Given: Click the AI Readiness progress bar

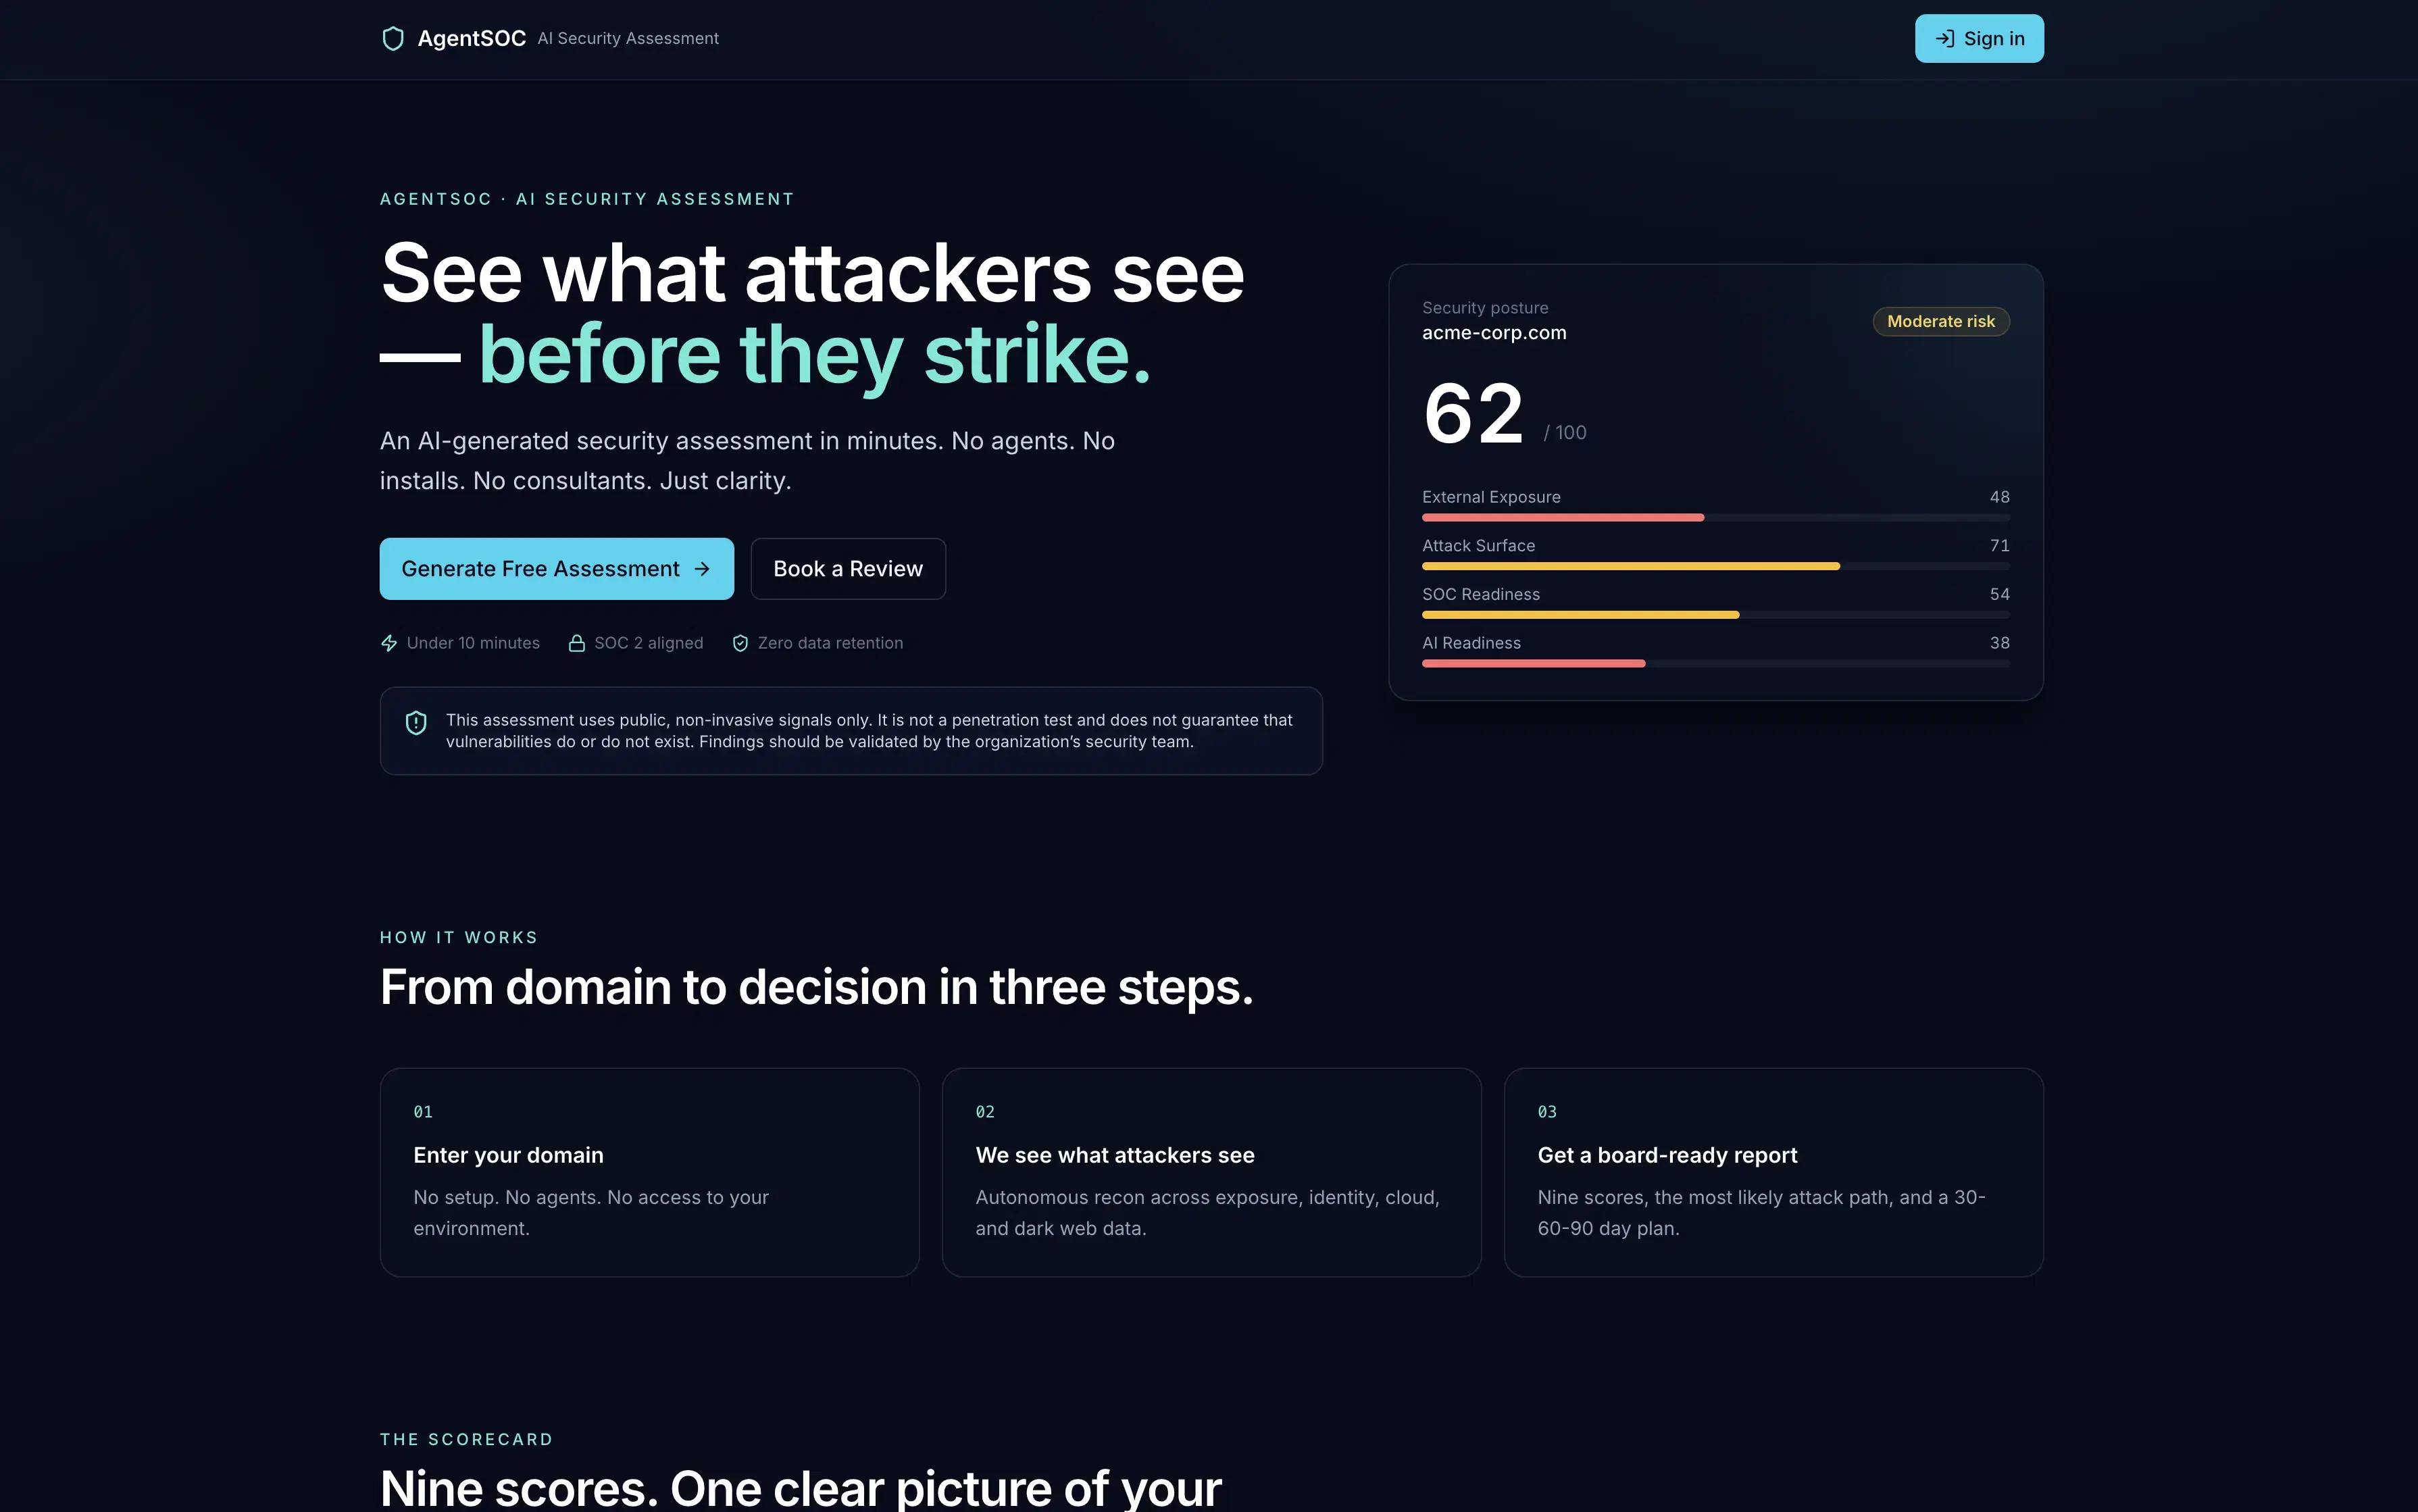Looking at the screenshot, I should (x=1716, y=663).
